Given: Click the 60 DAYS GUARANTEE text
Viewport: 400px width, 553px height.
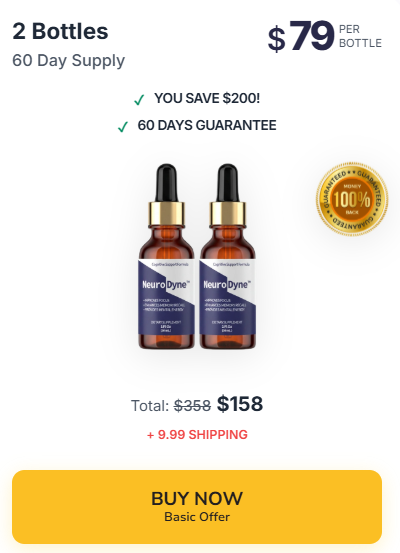Looking at the screenshot, I should pyautogui.click(x=207, y=125).
